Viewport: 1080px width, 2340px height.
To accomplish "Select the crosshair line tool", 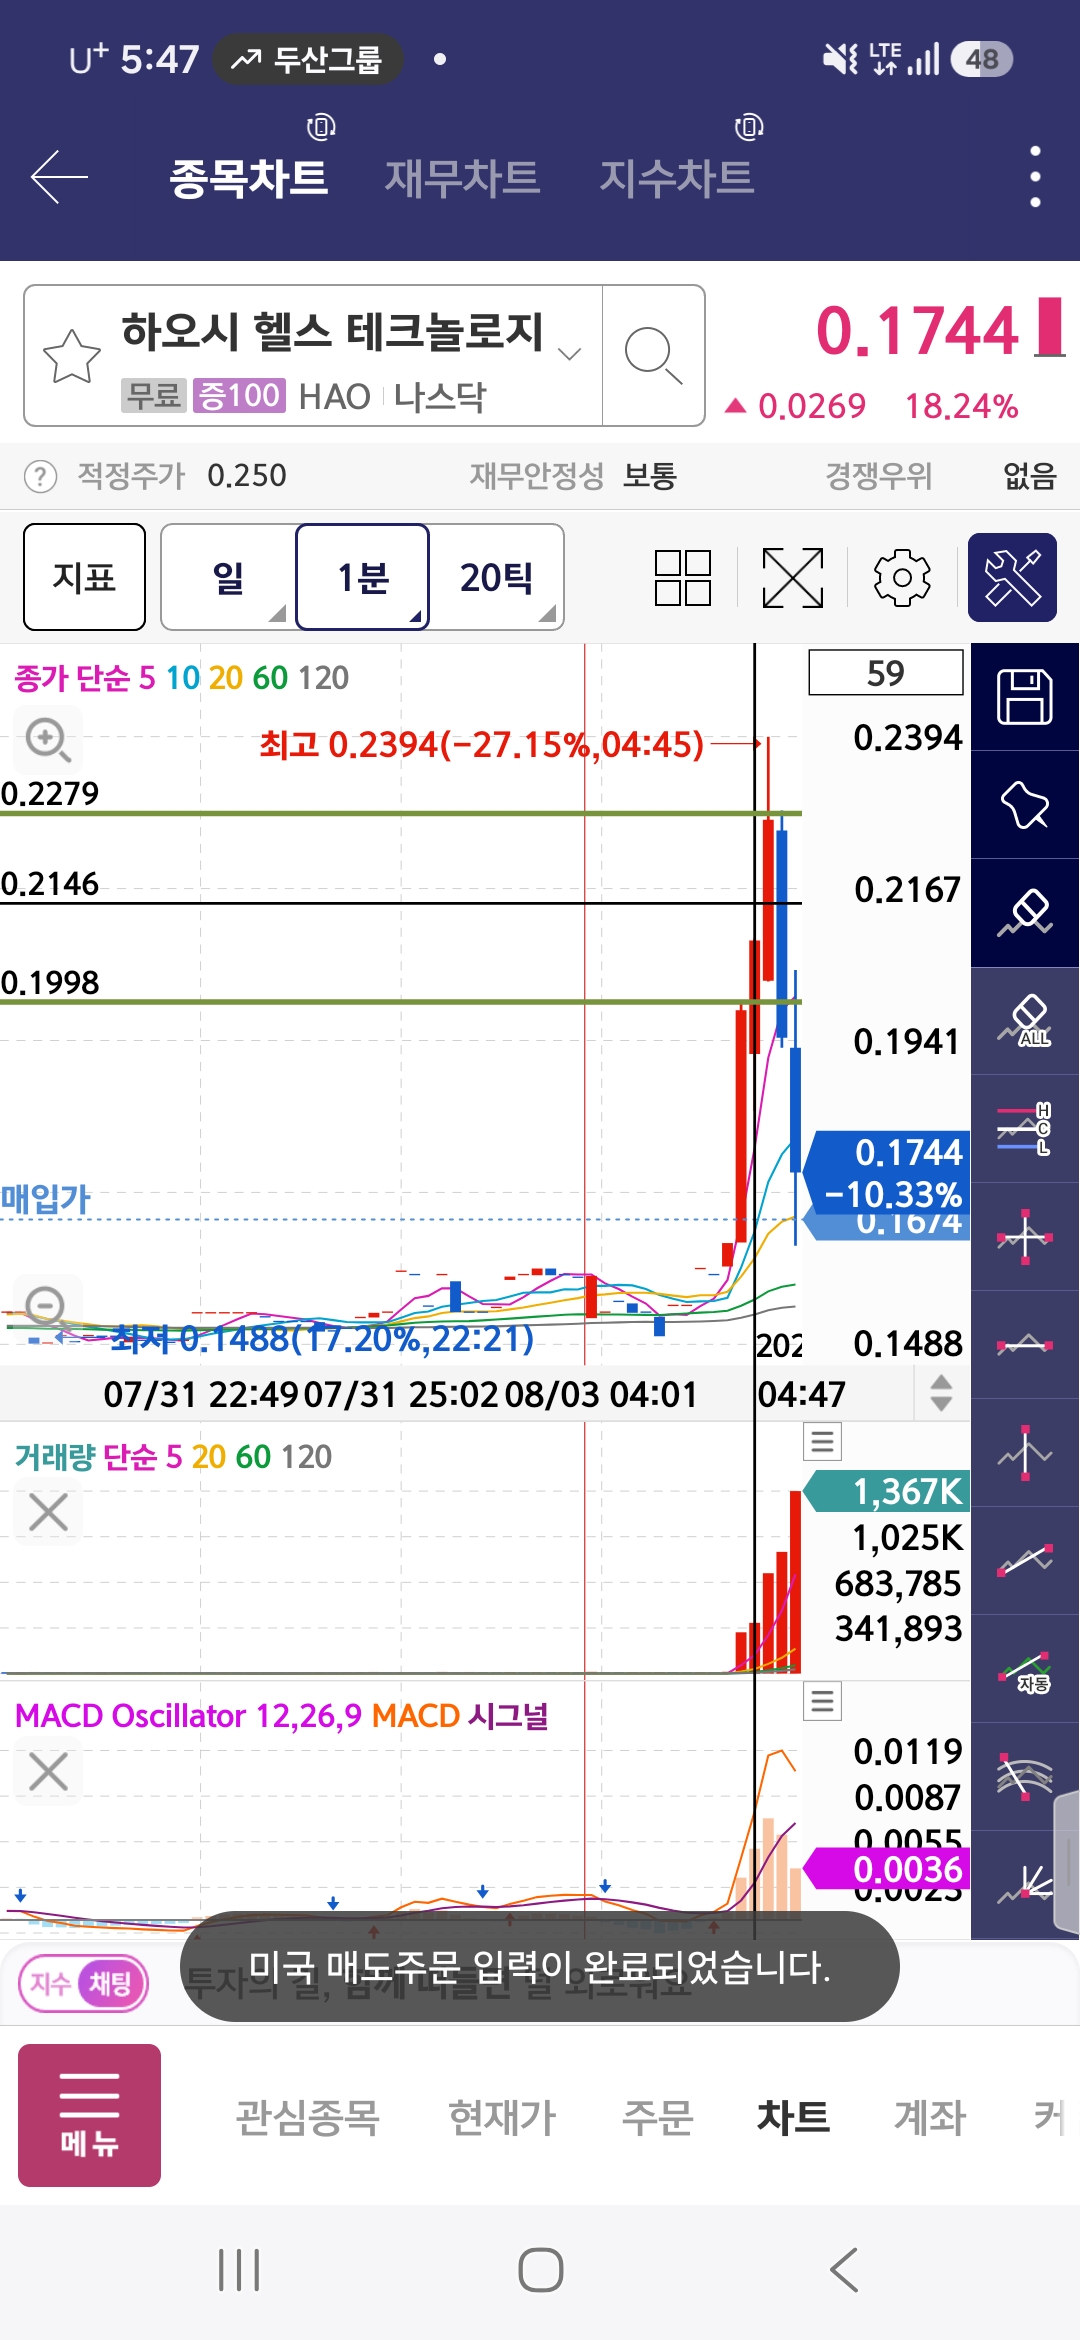I will tap(1025, 1237).
